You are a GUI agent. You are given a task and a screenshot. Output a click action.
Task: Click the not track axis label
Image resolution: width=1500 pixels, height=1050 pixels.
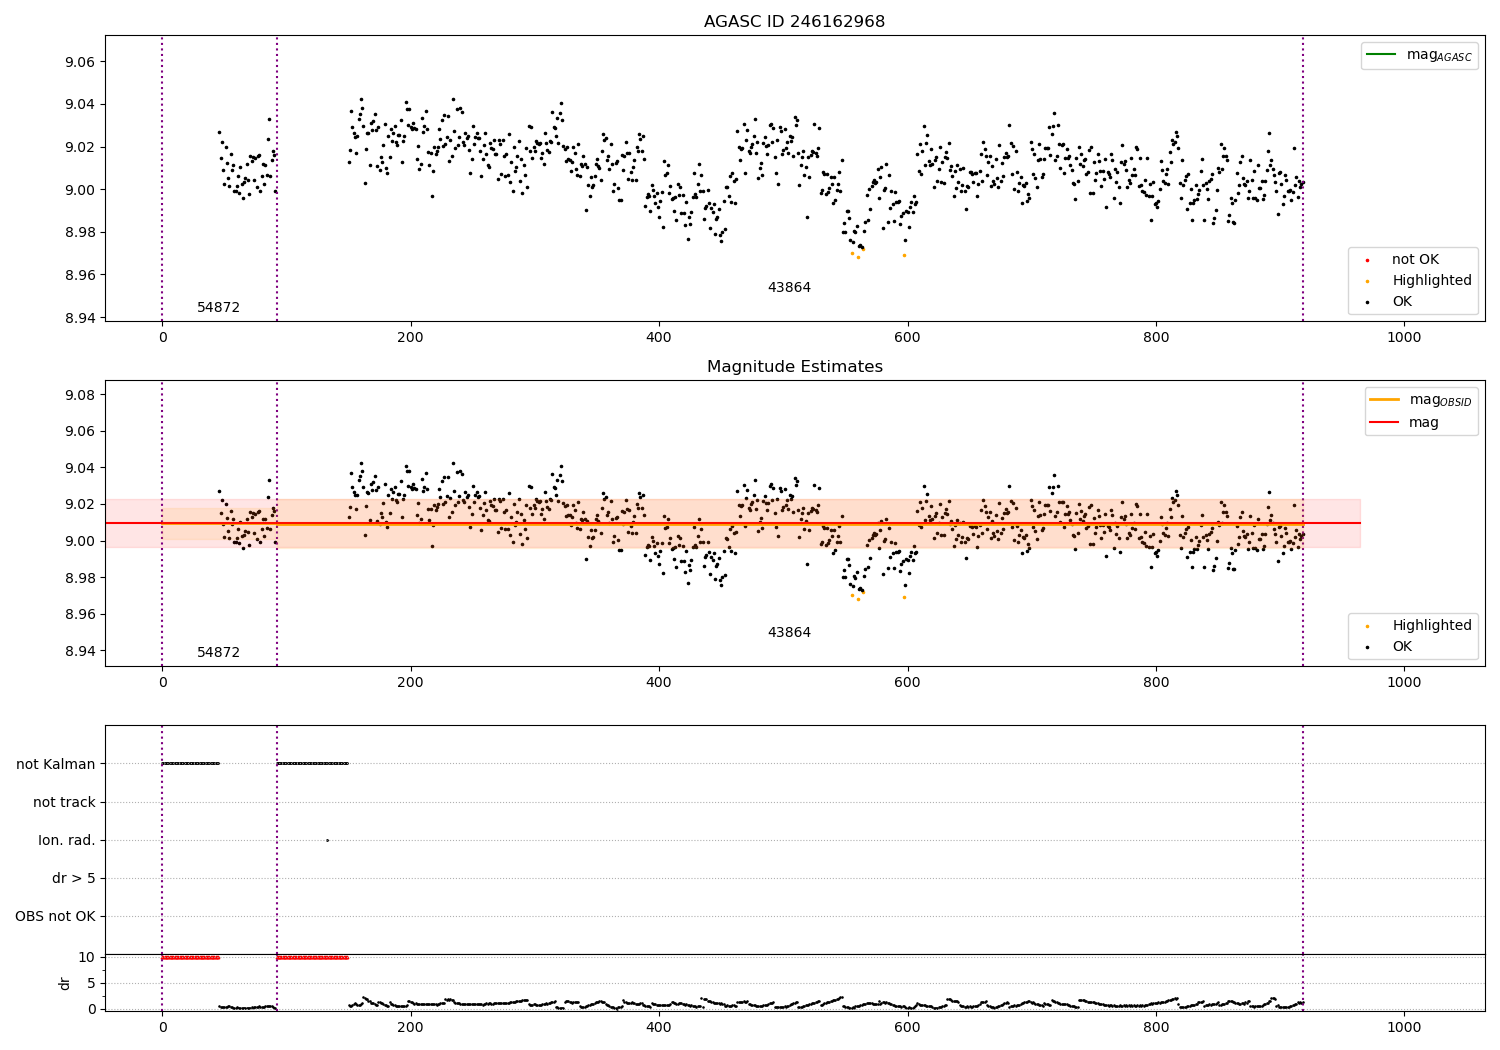coord(64,802)
